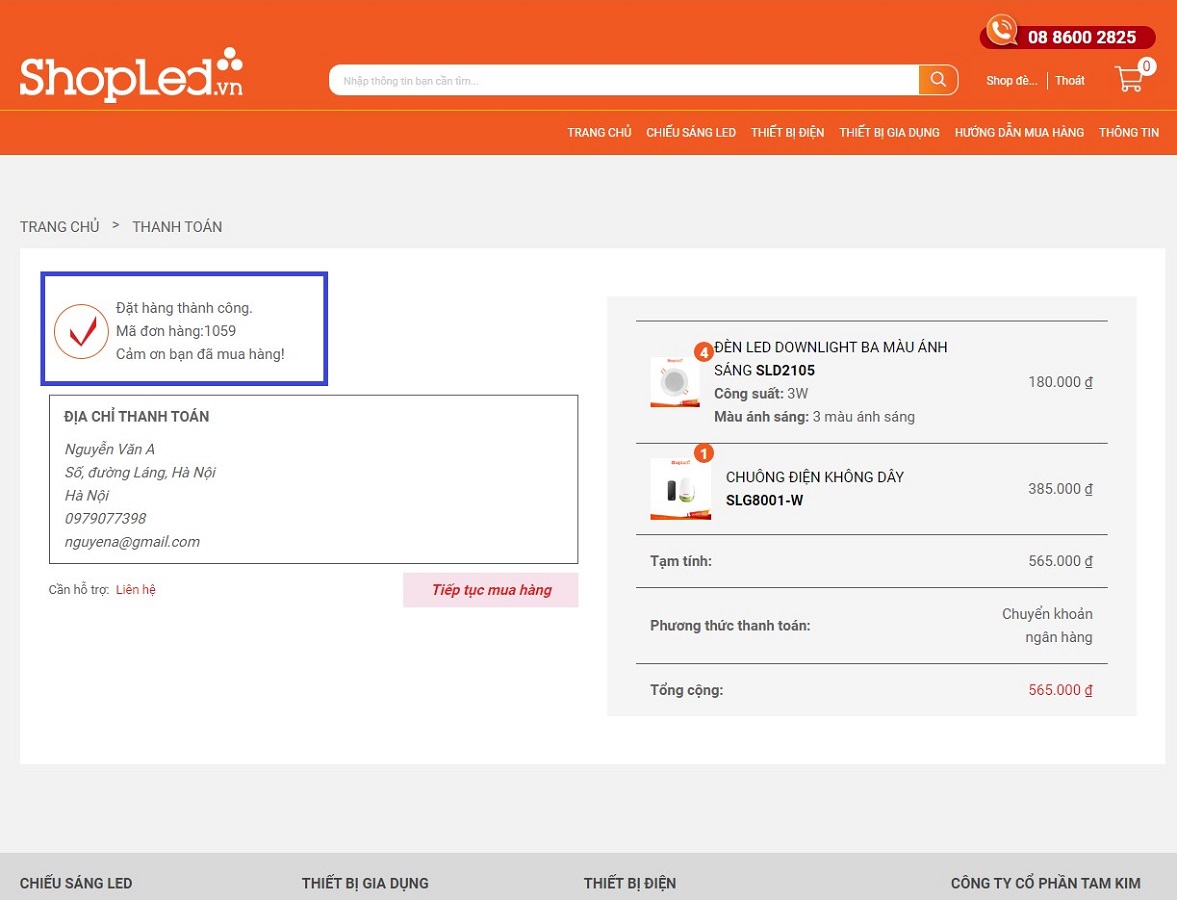This screenshot has width=1177, height=900.
Task: Open Hướng Dẫn Mua Hàng menu
Action: coord(1019,133)
